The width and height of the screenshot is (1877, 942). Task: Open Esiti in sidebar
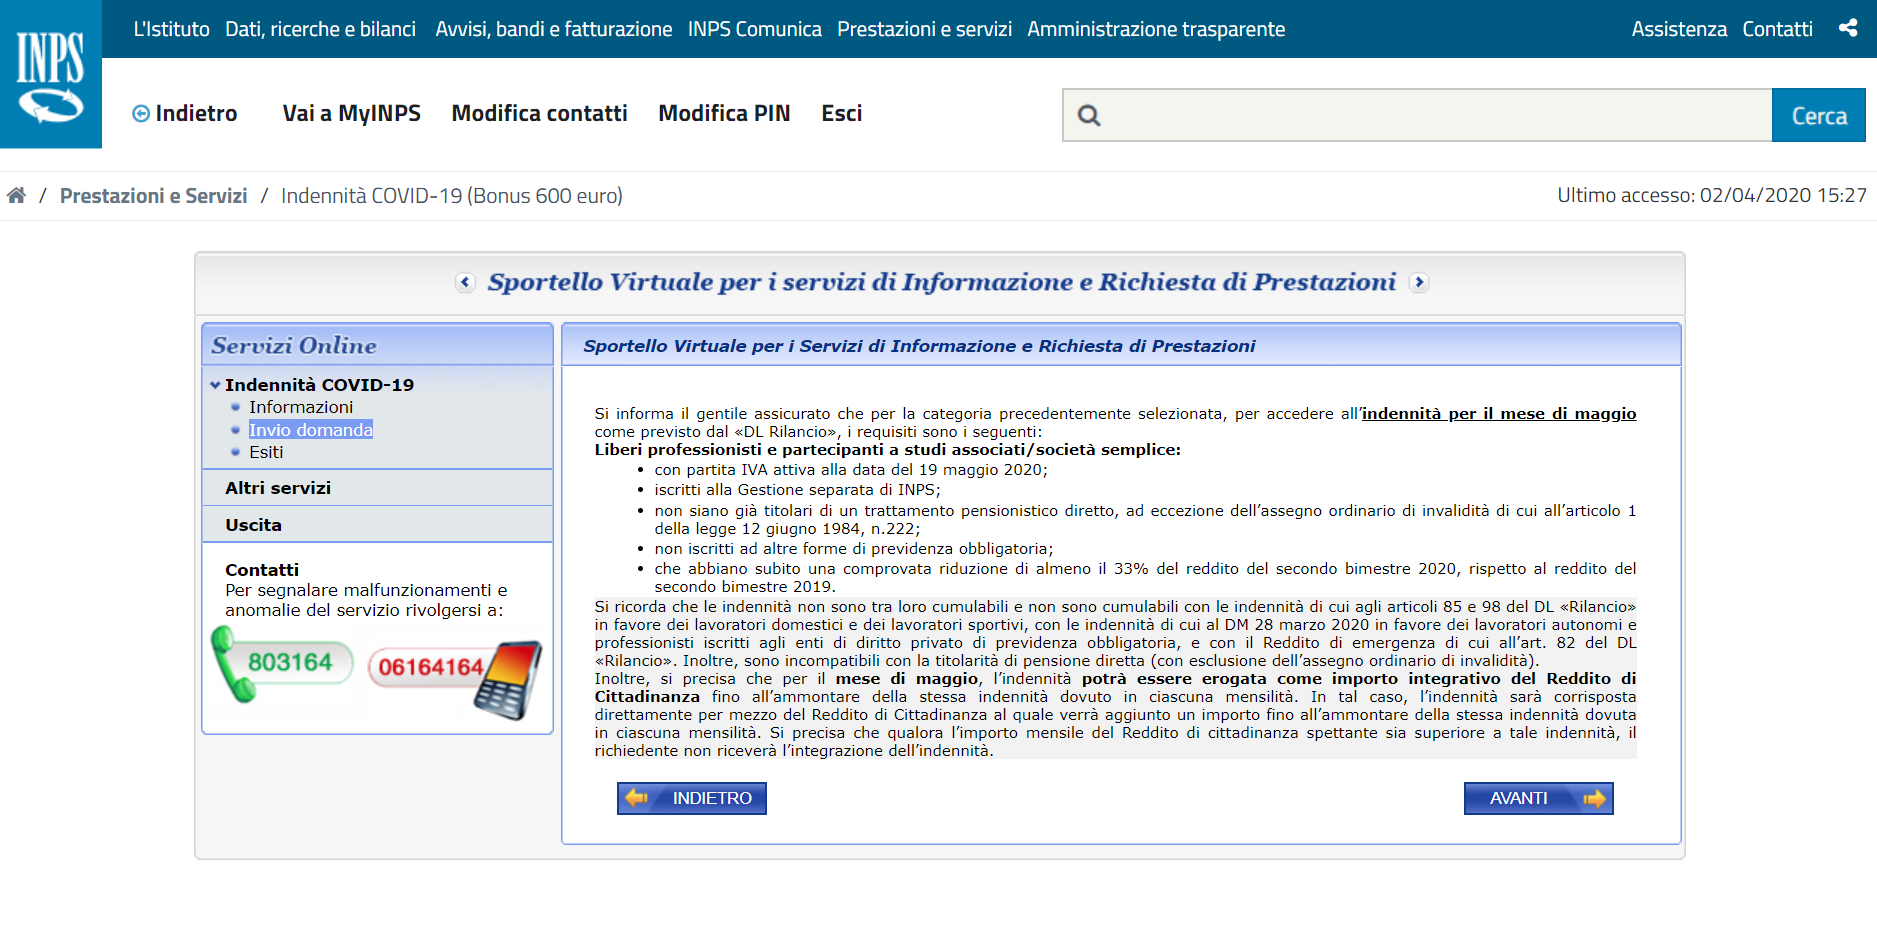click(x=266, y=452)
